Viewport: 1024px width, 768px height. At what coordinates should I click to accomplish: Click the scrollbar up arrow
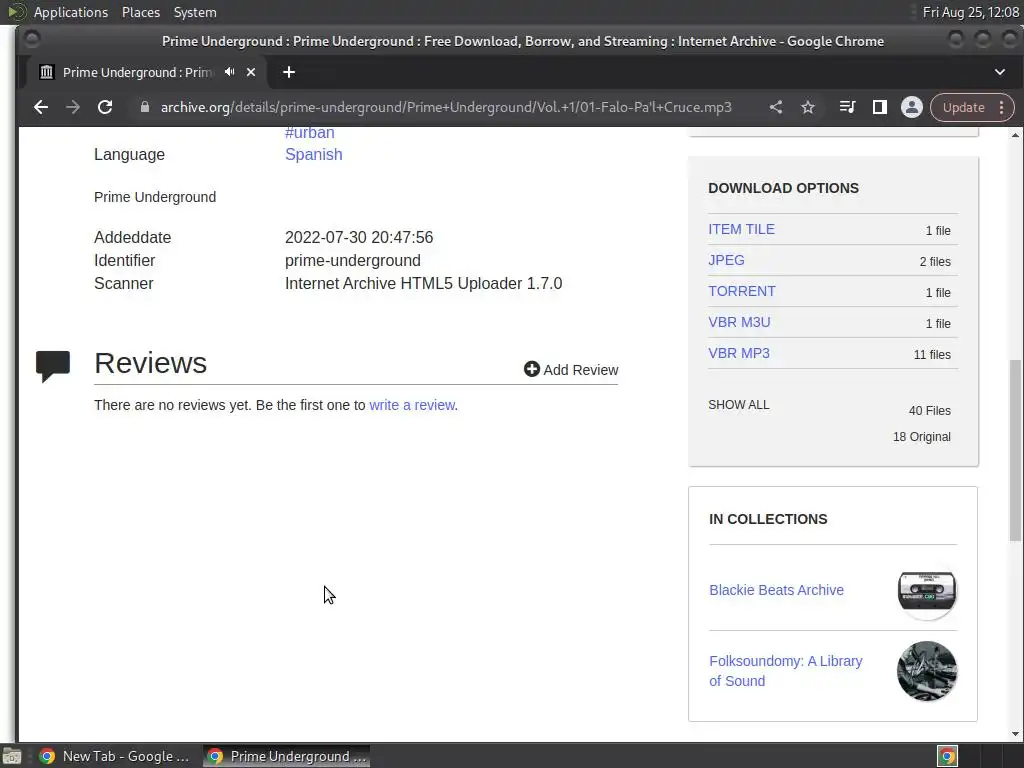click(1015, 135)
